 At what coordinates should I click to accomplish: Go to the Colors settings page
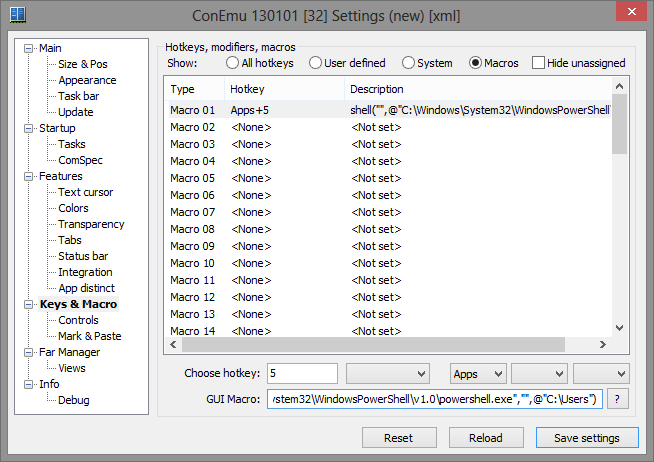click(73, 208)
